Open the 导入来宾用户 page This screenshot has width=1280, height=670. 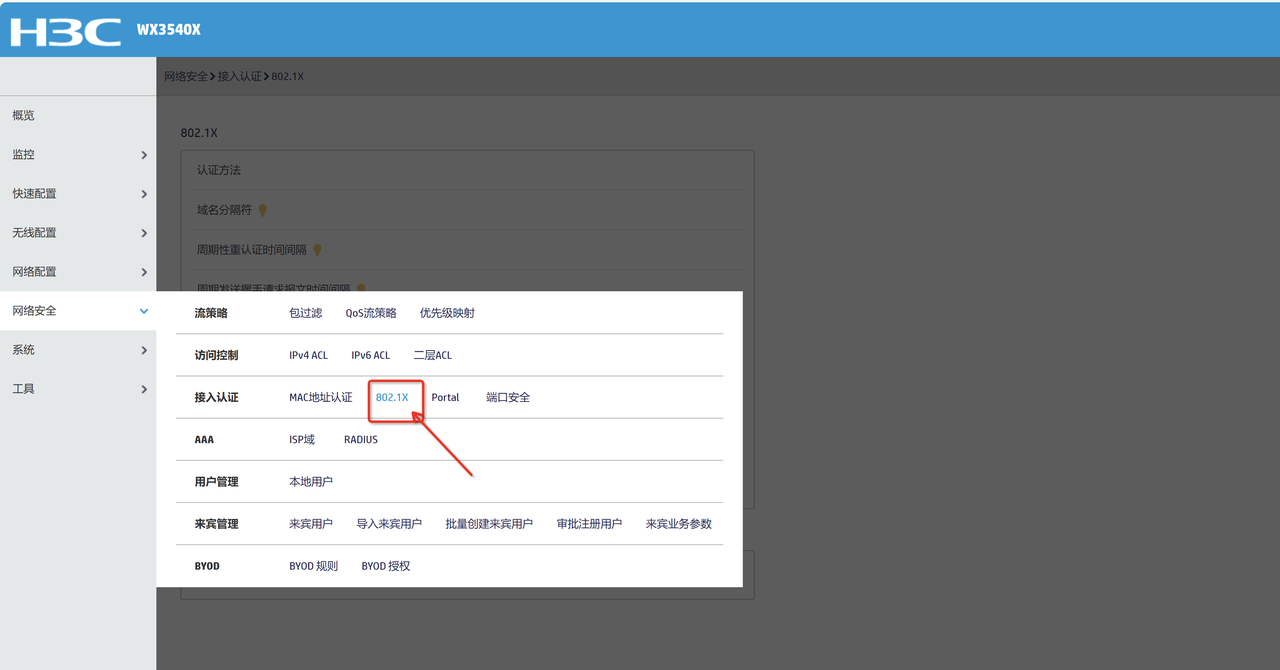coord(389,523)
